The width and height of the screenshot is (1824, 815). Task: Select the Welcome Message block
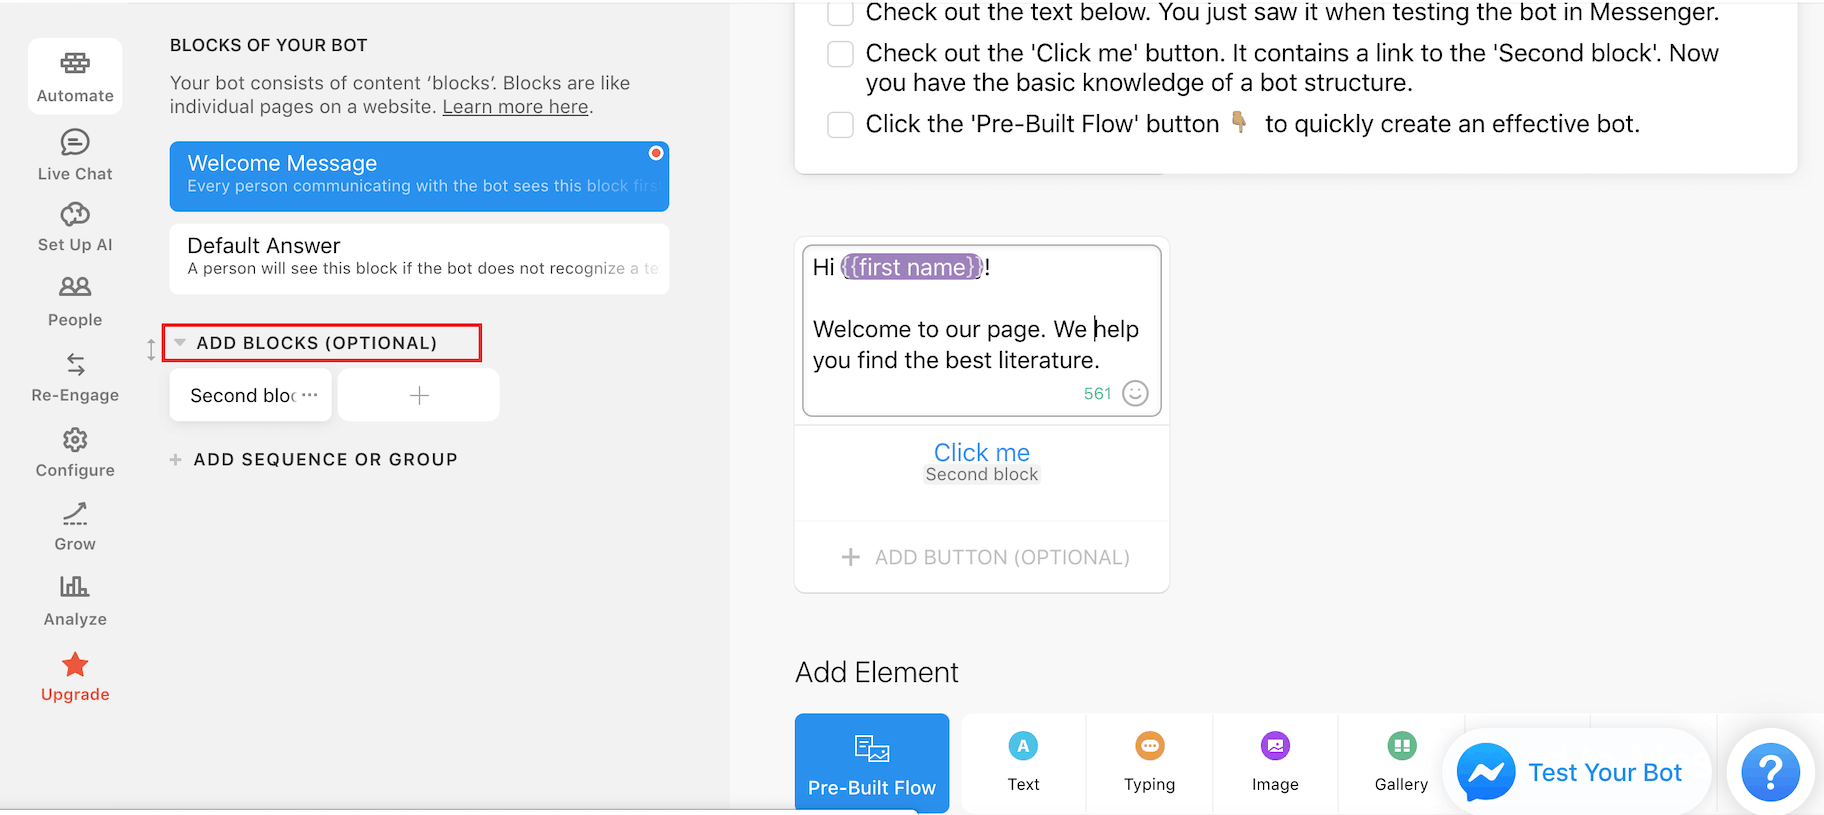click(419, 176)
